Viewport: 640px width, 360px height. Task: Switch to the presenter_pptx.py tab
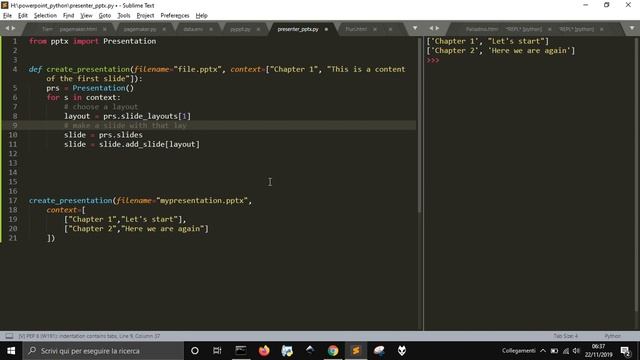pos(298,29)
